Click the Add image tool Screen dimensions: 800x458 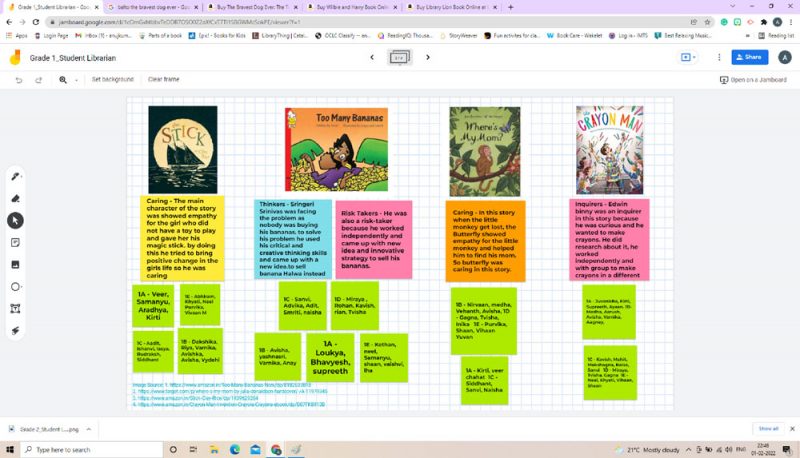click(15, 264)
